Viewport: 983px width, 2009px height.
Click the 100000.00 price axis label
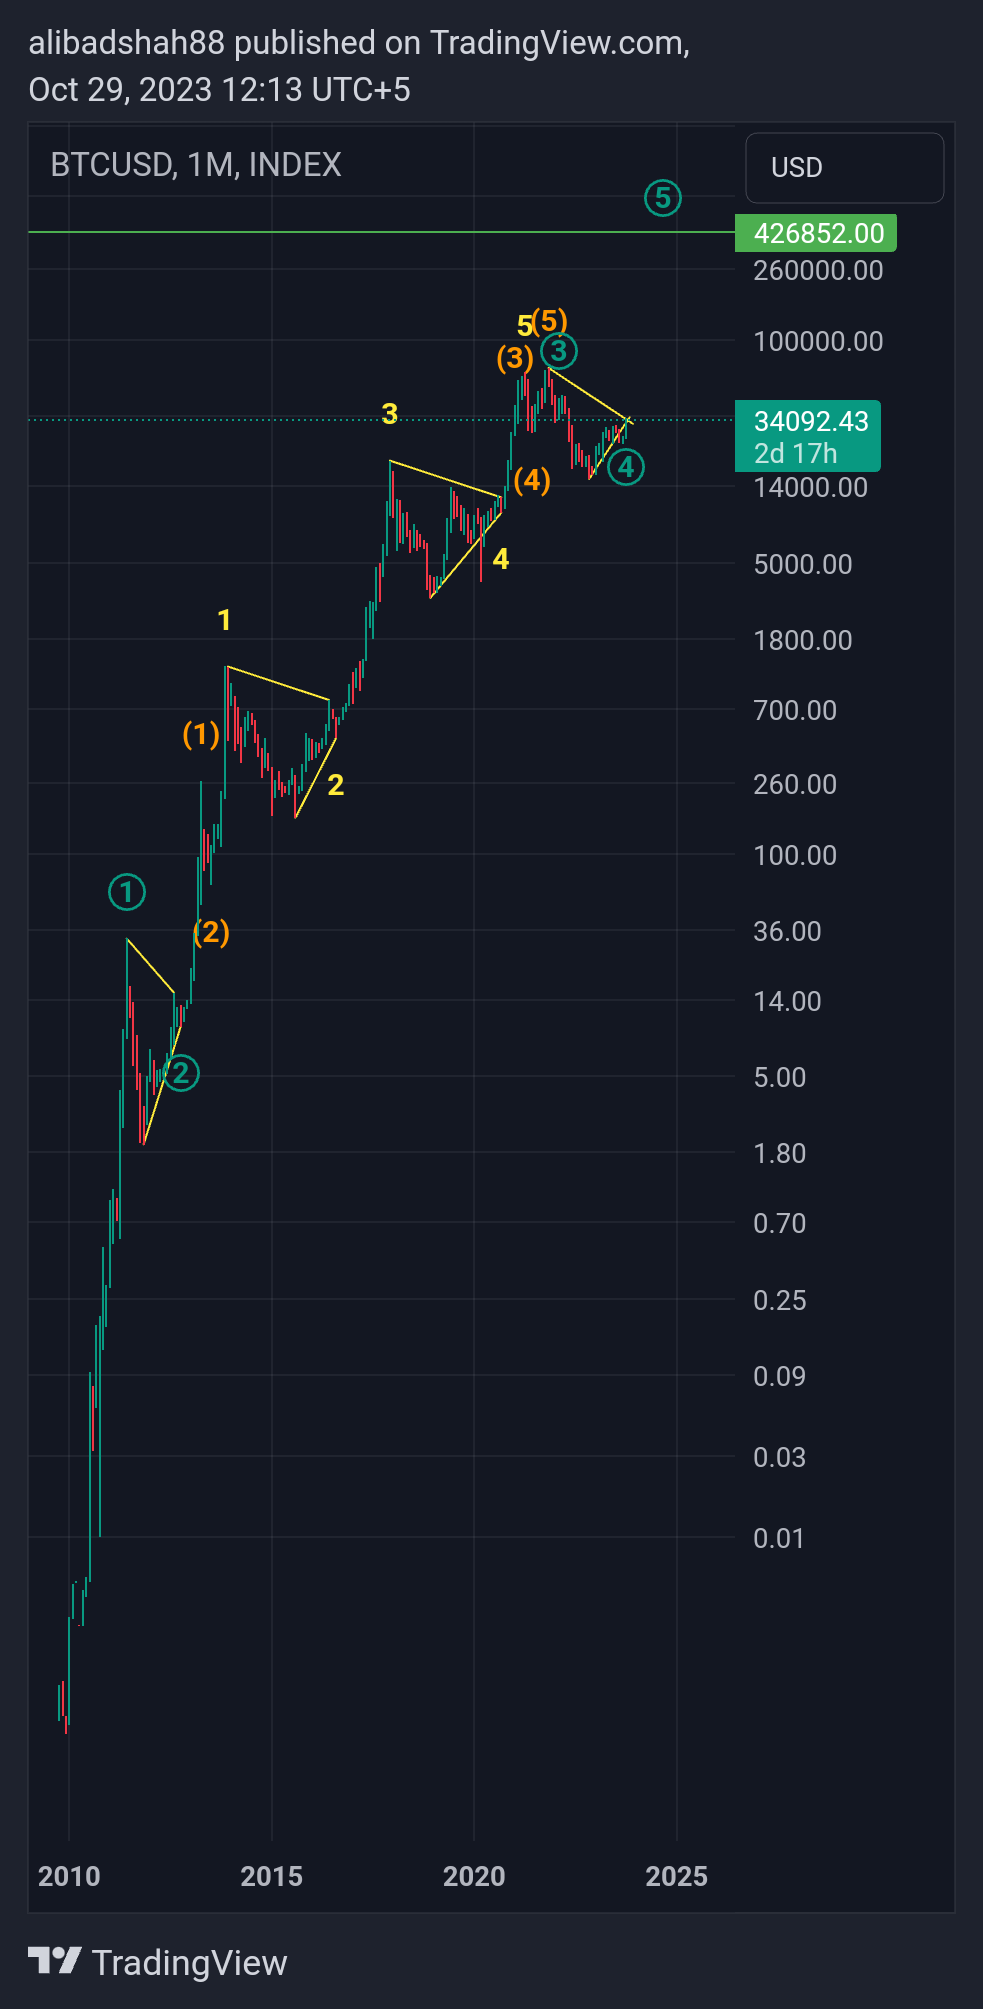pyautogui.click(x=818, y=341)
